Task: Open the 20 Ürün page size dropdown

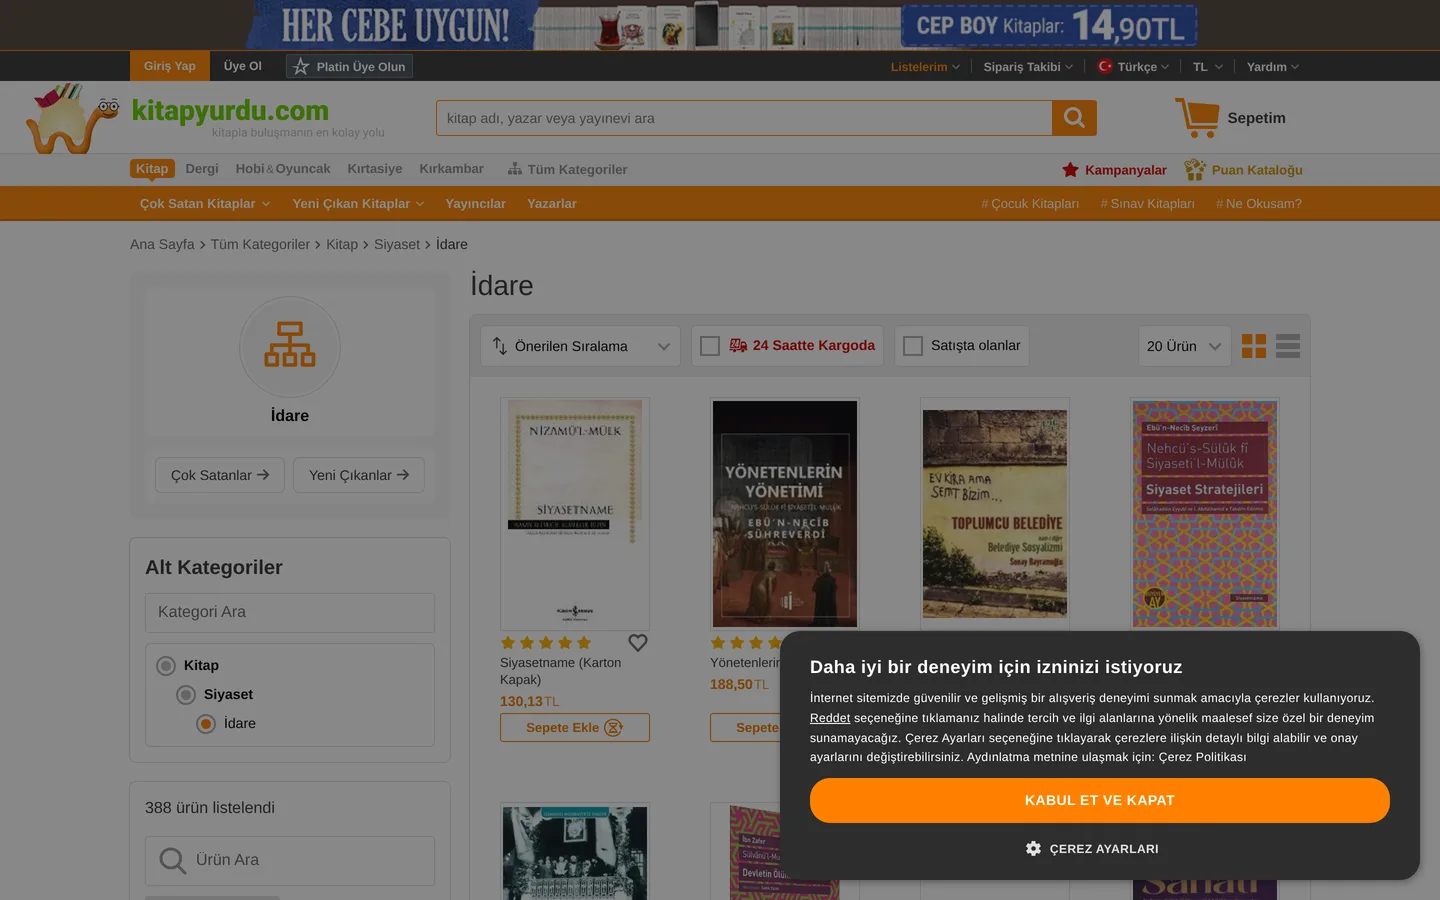Action: coord(1185,346)
